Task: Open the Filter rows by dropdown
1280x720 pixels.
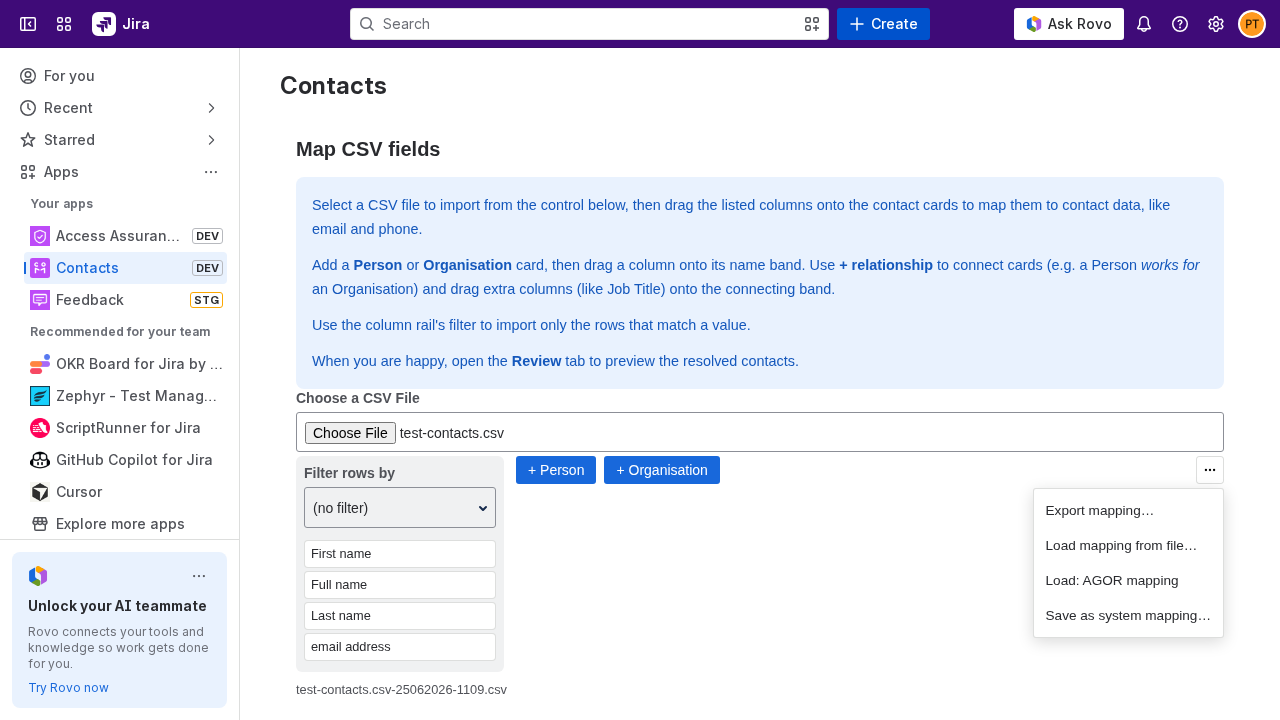Action: coord(400,508)
